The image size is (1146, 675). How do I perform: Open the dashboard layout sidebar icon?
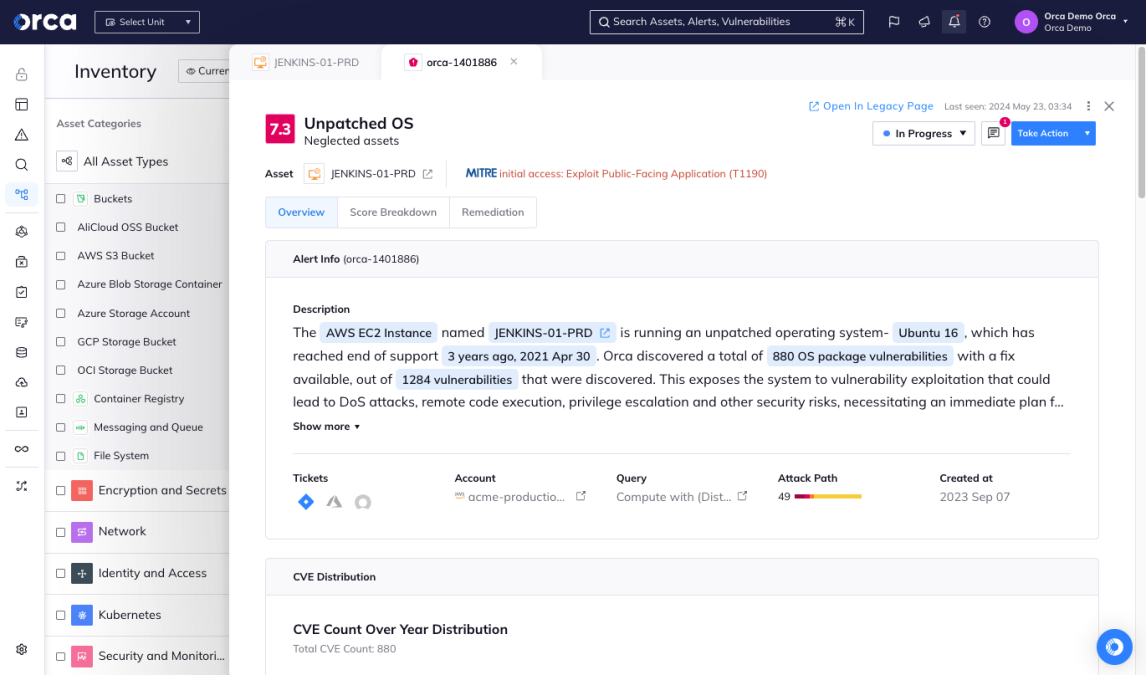tap(22, 104)
